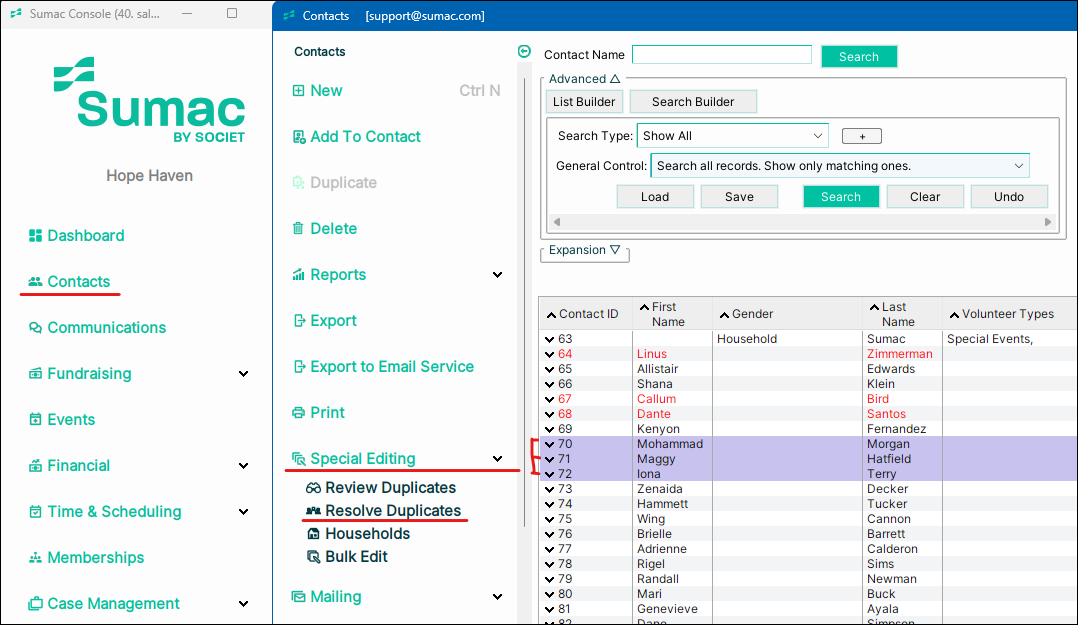This screenshot has height=625, width=1078.
Task: Click the Memberships icon
Action: 35,558
